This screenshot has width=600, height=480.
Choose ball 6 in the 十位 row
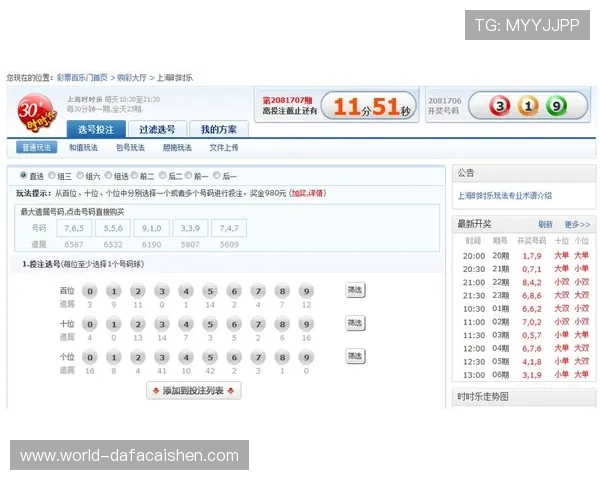[234, 325]
